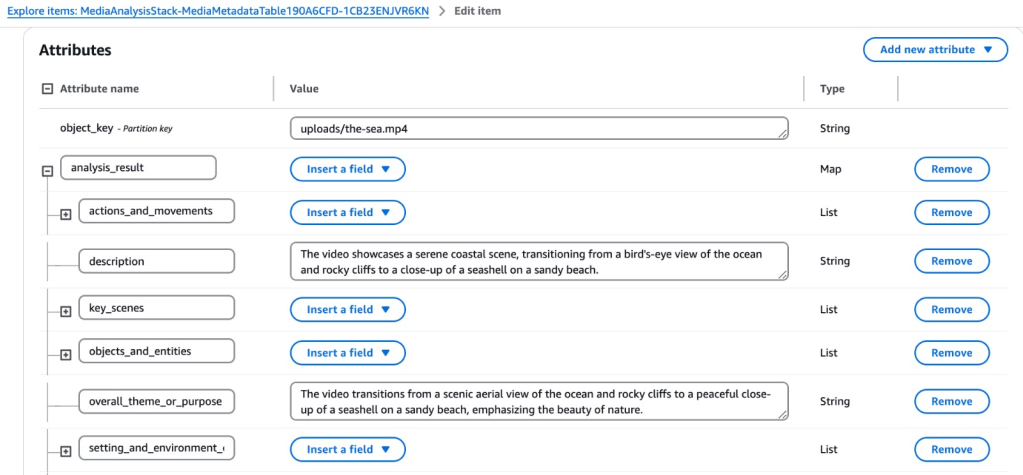Click the Explore items breadcrumb link
The width and height of the screenshot is (1023, 475).
[217, 11]
